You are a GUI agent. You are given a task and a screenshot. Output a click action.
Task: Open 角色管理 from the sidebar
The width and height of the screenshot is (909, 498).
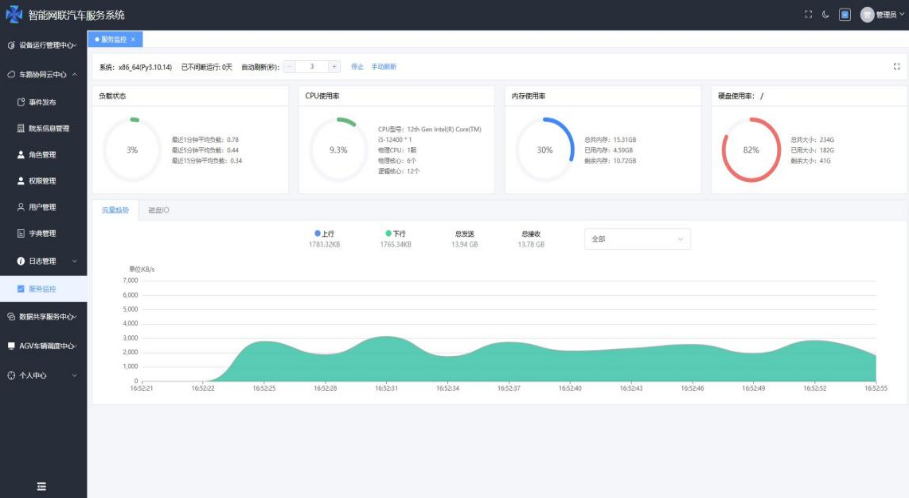43,155
